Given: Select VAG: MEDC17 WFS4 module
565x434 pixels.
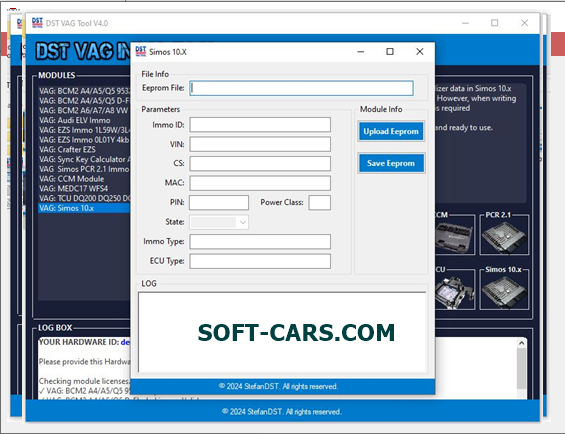Looking at the screenshot, I should 84,188.
